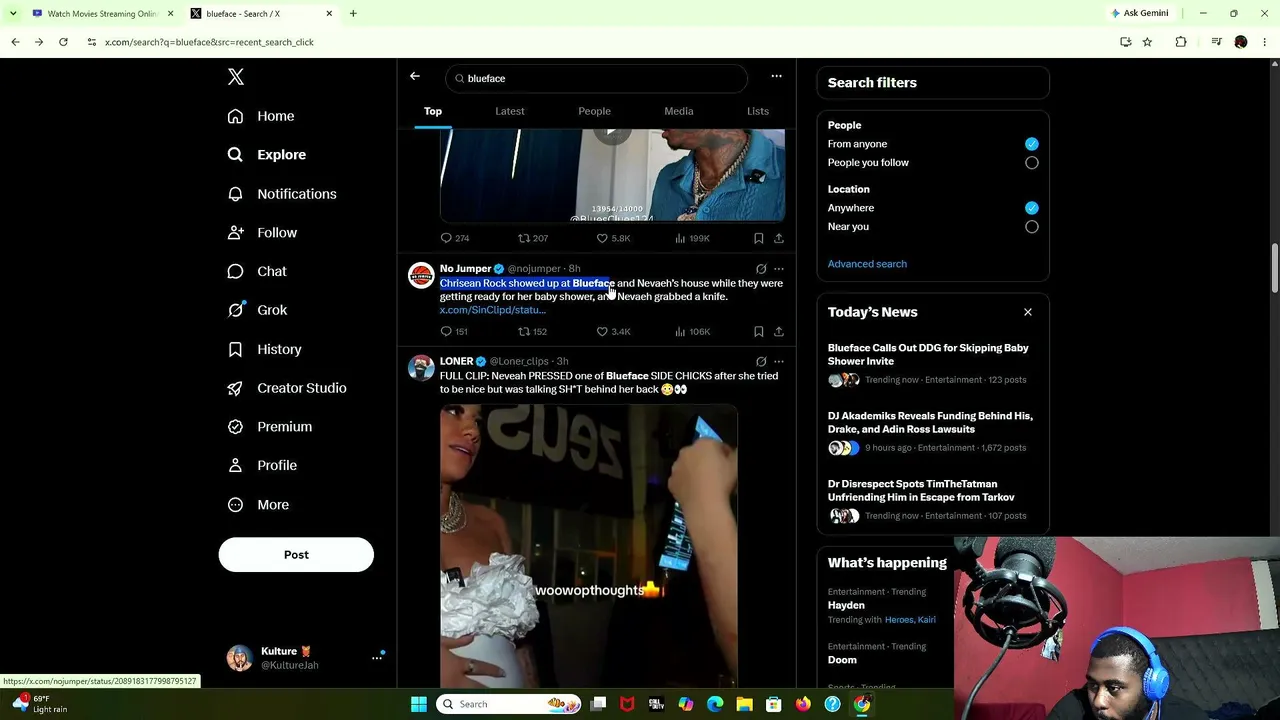Share the top post with 199K views
Image resolution: width=1280 pixels, height=720 pixels.
pyautogui.click(x=778, y=238)
